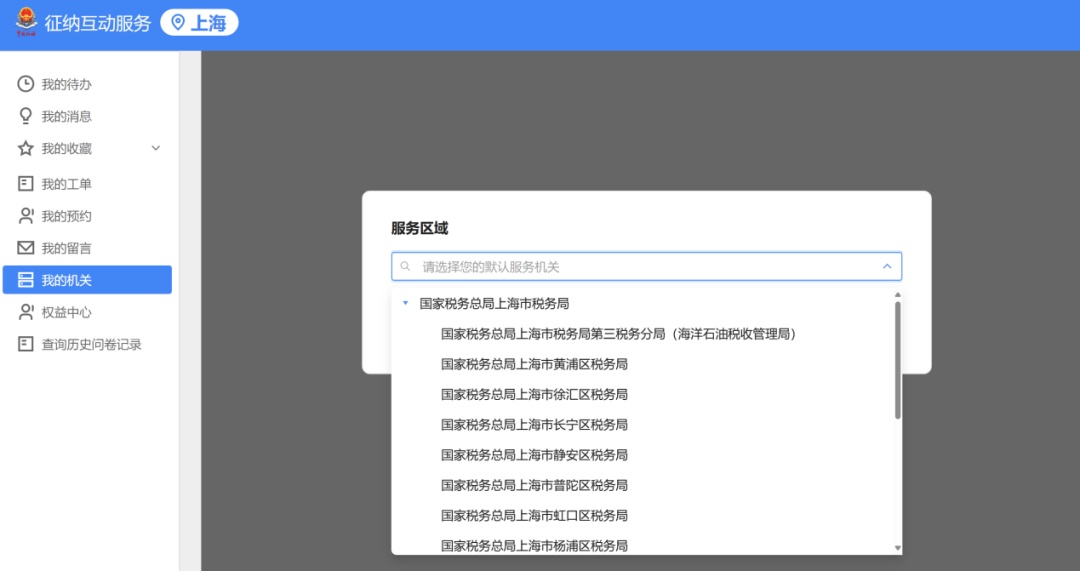Collapse the 国家税务总局上海市税务局 tree node
This screenshot has height=571, width=1080.
click(x=405, y=303)
